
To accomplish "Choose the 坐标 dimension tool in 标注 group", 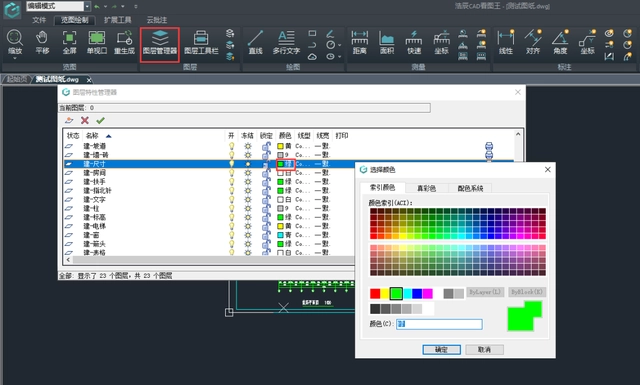I will click(x=587, y=42).
